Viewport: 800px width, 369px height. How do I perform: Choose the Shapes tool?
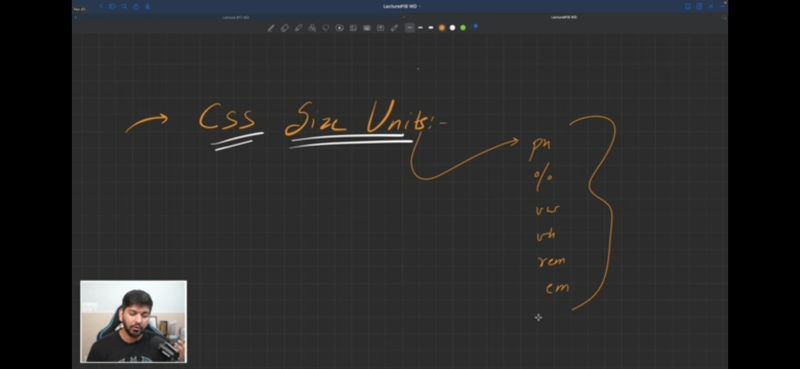pyautogui.click(x=312, y=28)
